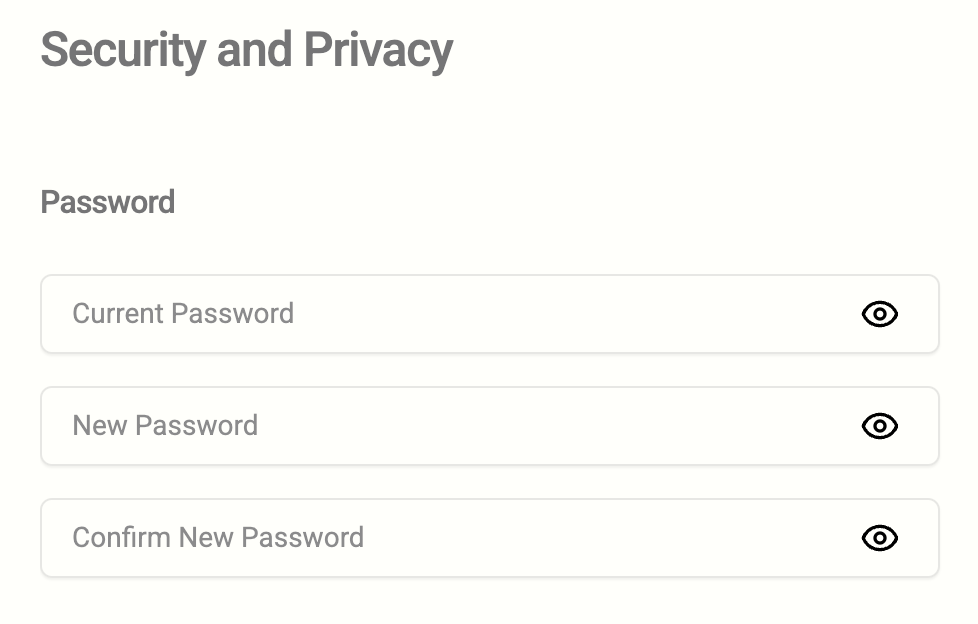This screenshot has width=978, height=624.
Task: Click the Current Password input field
Action: [450, 314]
